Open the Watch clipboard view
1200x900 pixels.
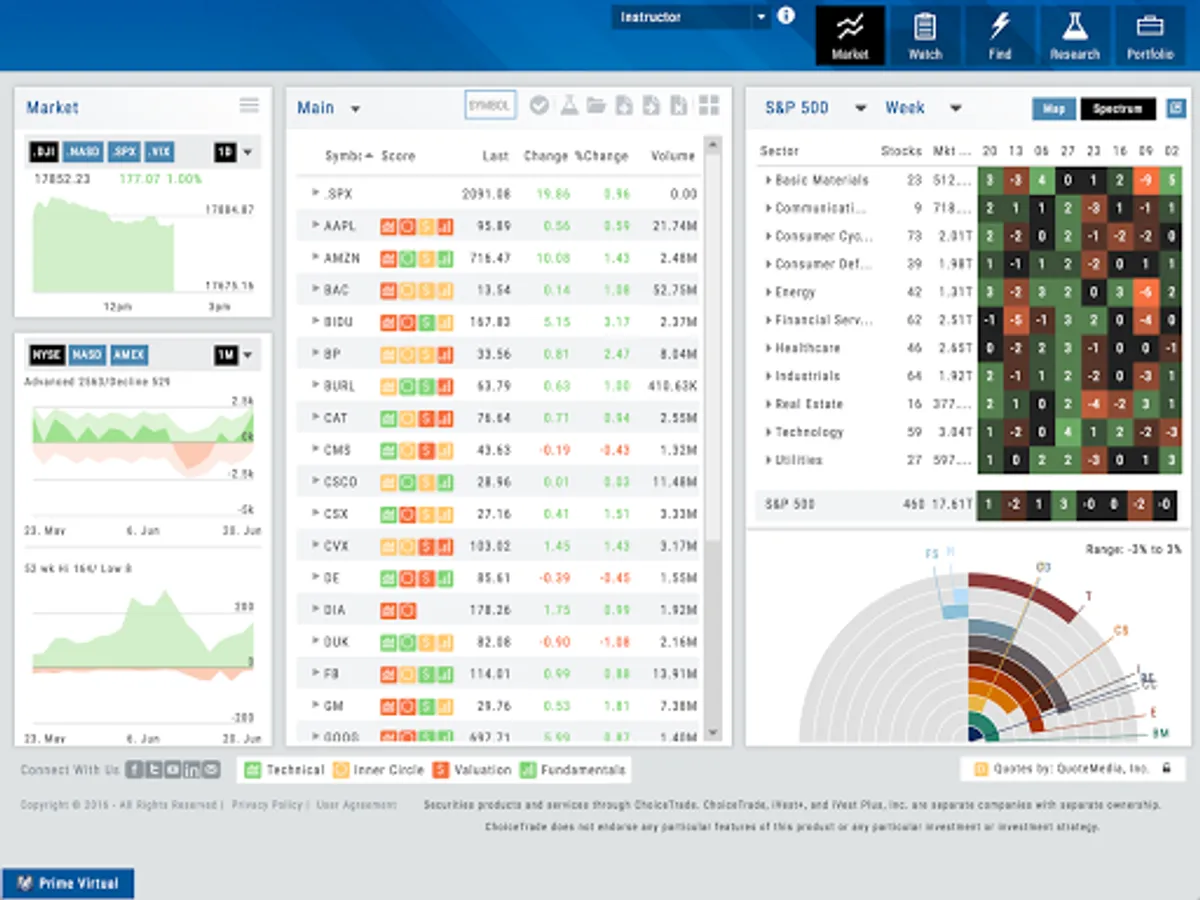click(925, 35)
